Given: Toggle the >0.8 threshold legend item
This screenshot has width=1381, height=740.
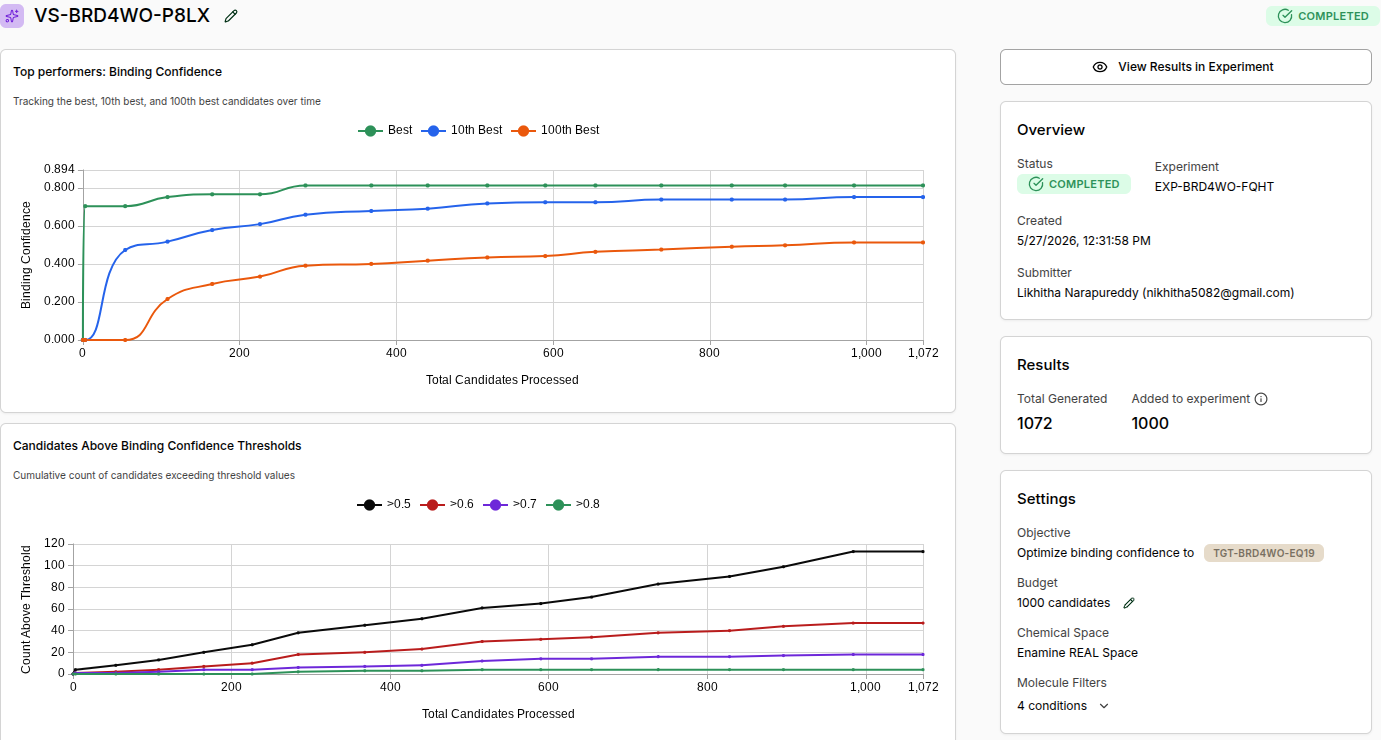Looking at the screenshot, I should pos(573,504).
